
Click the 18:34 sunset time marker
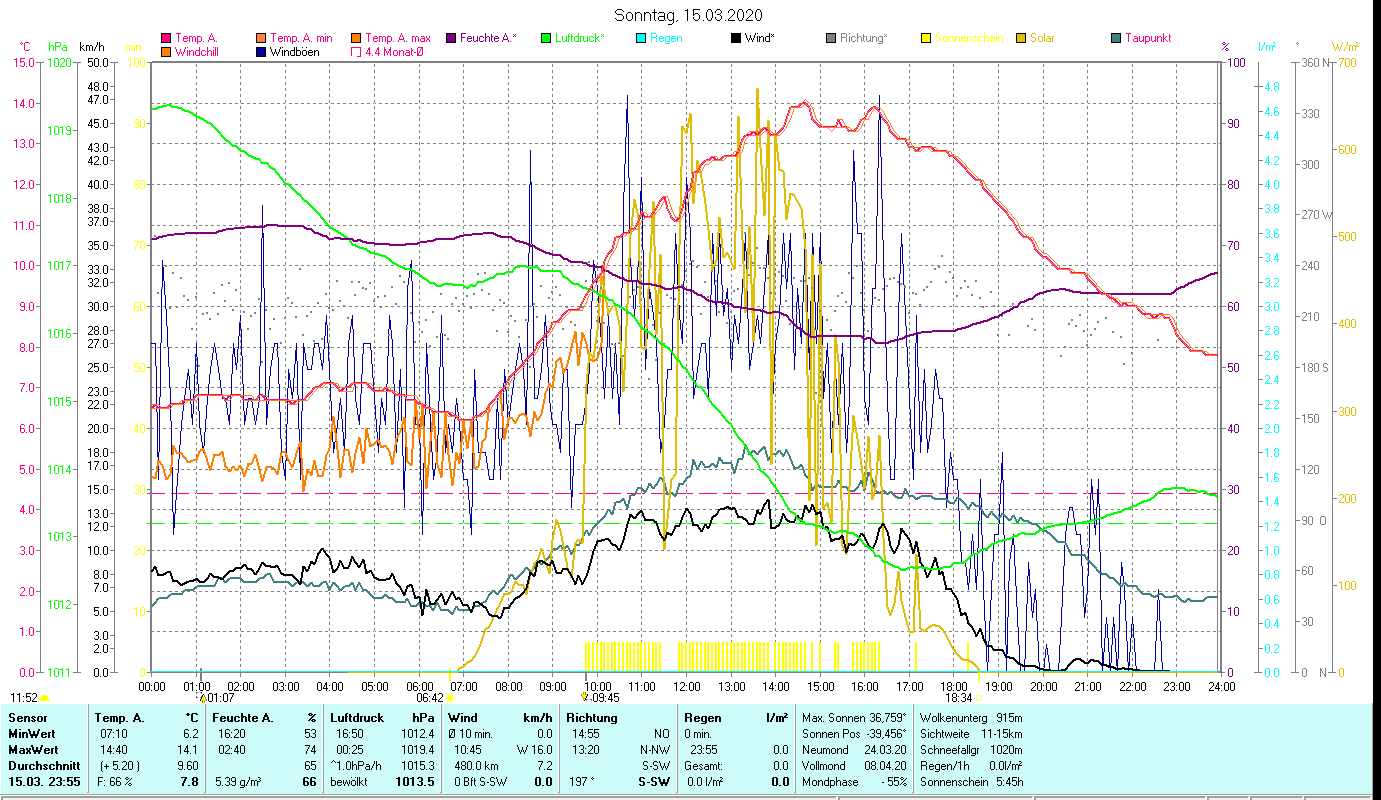click(x=959, y=698)
